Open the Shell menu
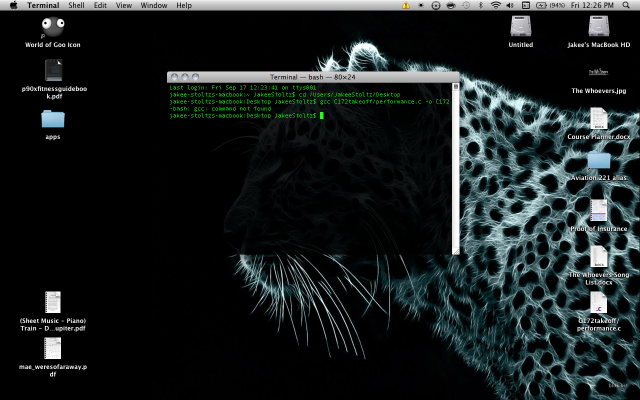640x400 pixels. pos(76,6)
